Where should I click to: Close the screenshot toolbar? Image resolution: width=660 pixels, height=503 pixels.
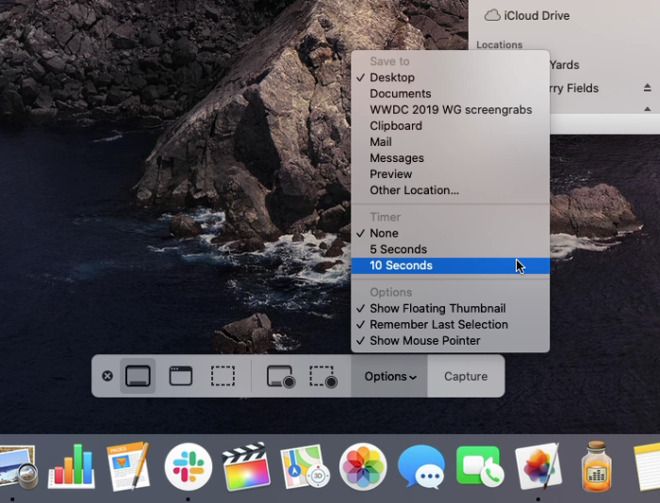(x=107, y=376)
